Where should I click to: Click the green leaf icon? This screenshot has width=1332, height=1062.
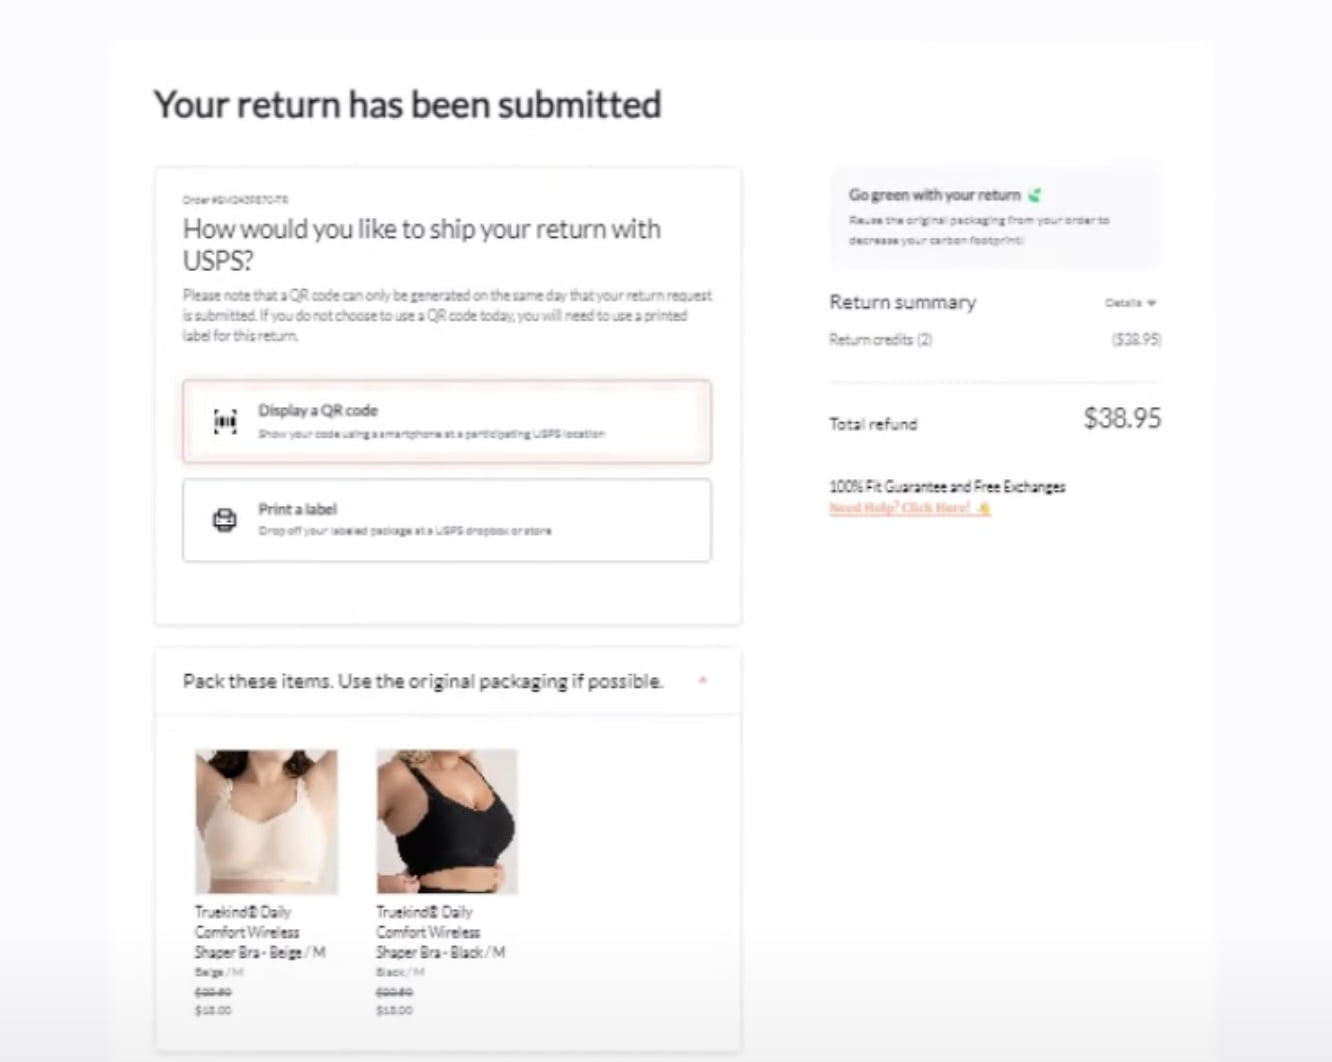(x=1034, y=195)
